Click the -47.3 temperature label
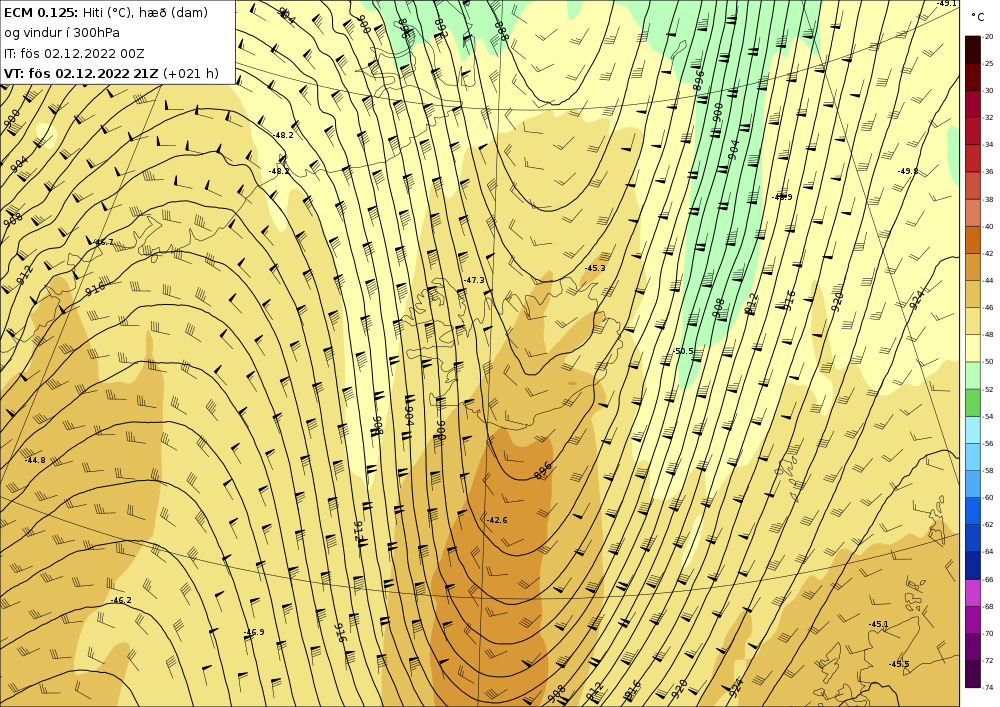 click(474, 280)
